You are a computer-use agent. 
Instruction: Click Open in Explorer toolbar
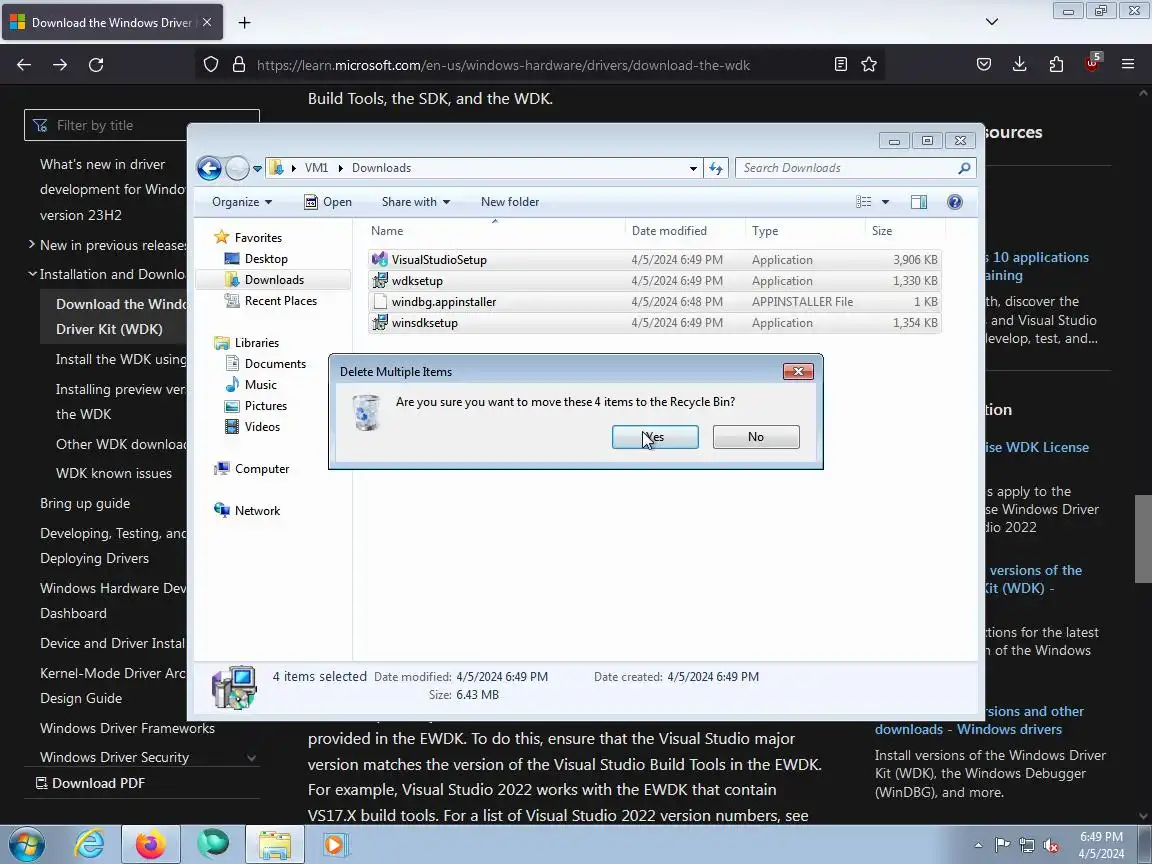click(328, 202)
